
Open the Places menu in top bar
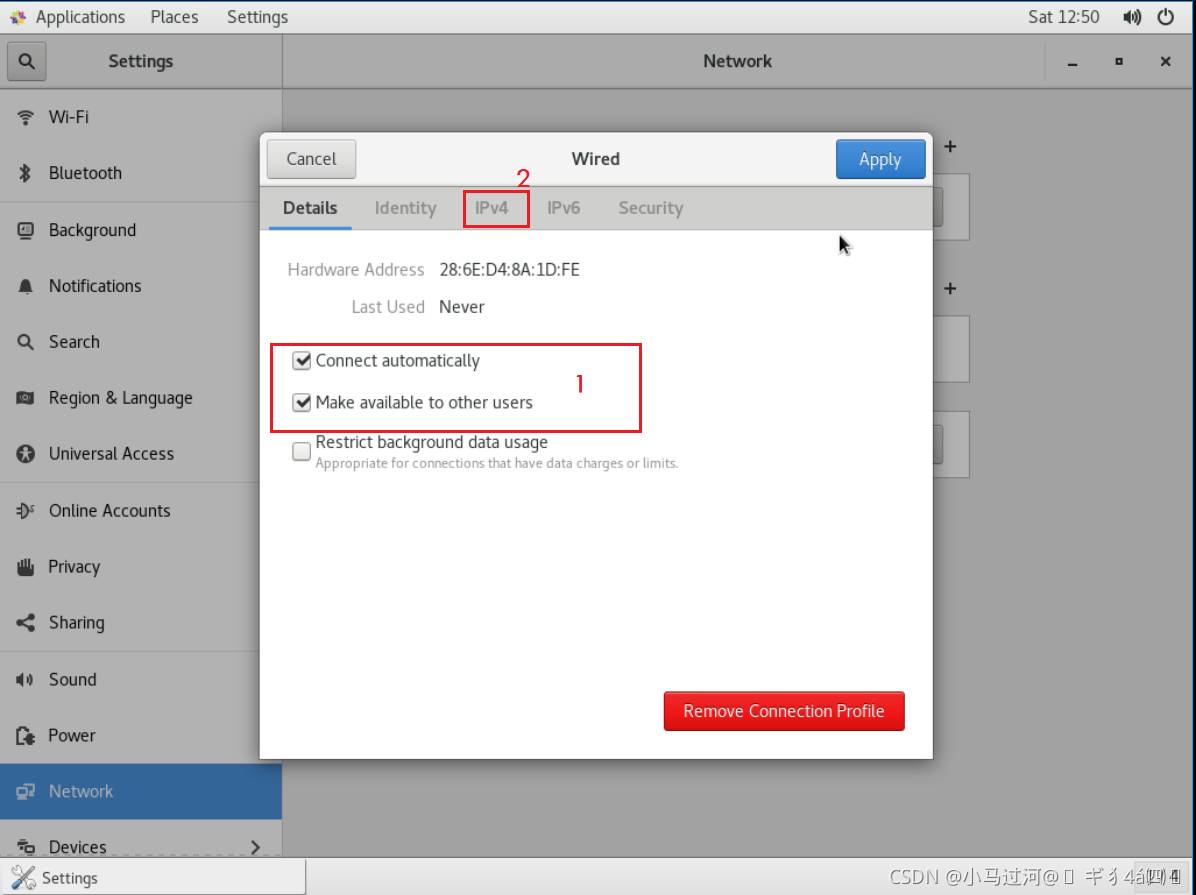[x=174, y=17]
